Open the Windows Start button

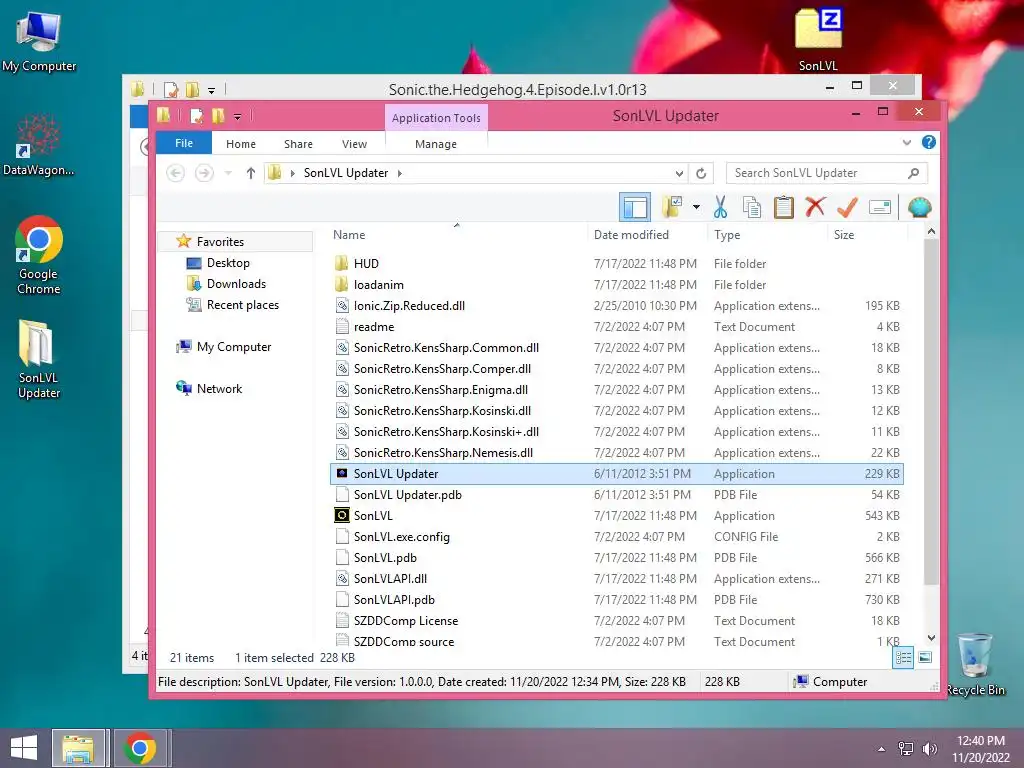24,748
